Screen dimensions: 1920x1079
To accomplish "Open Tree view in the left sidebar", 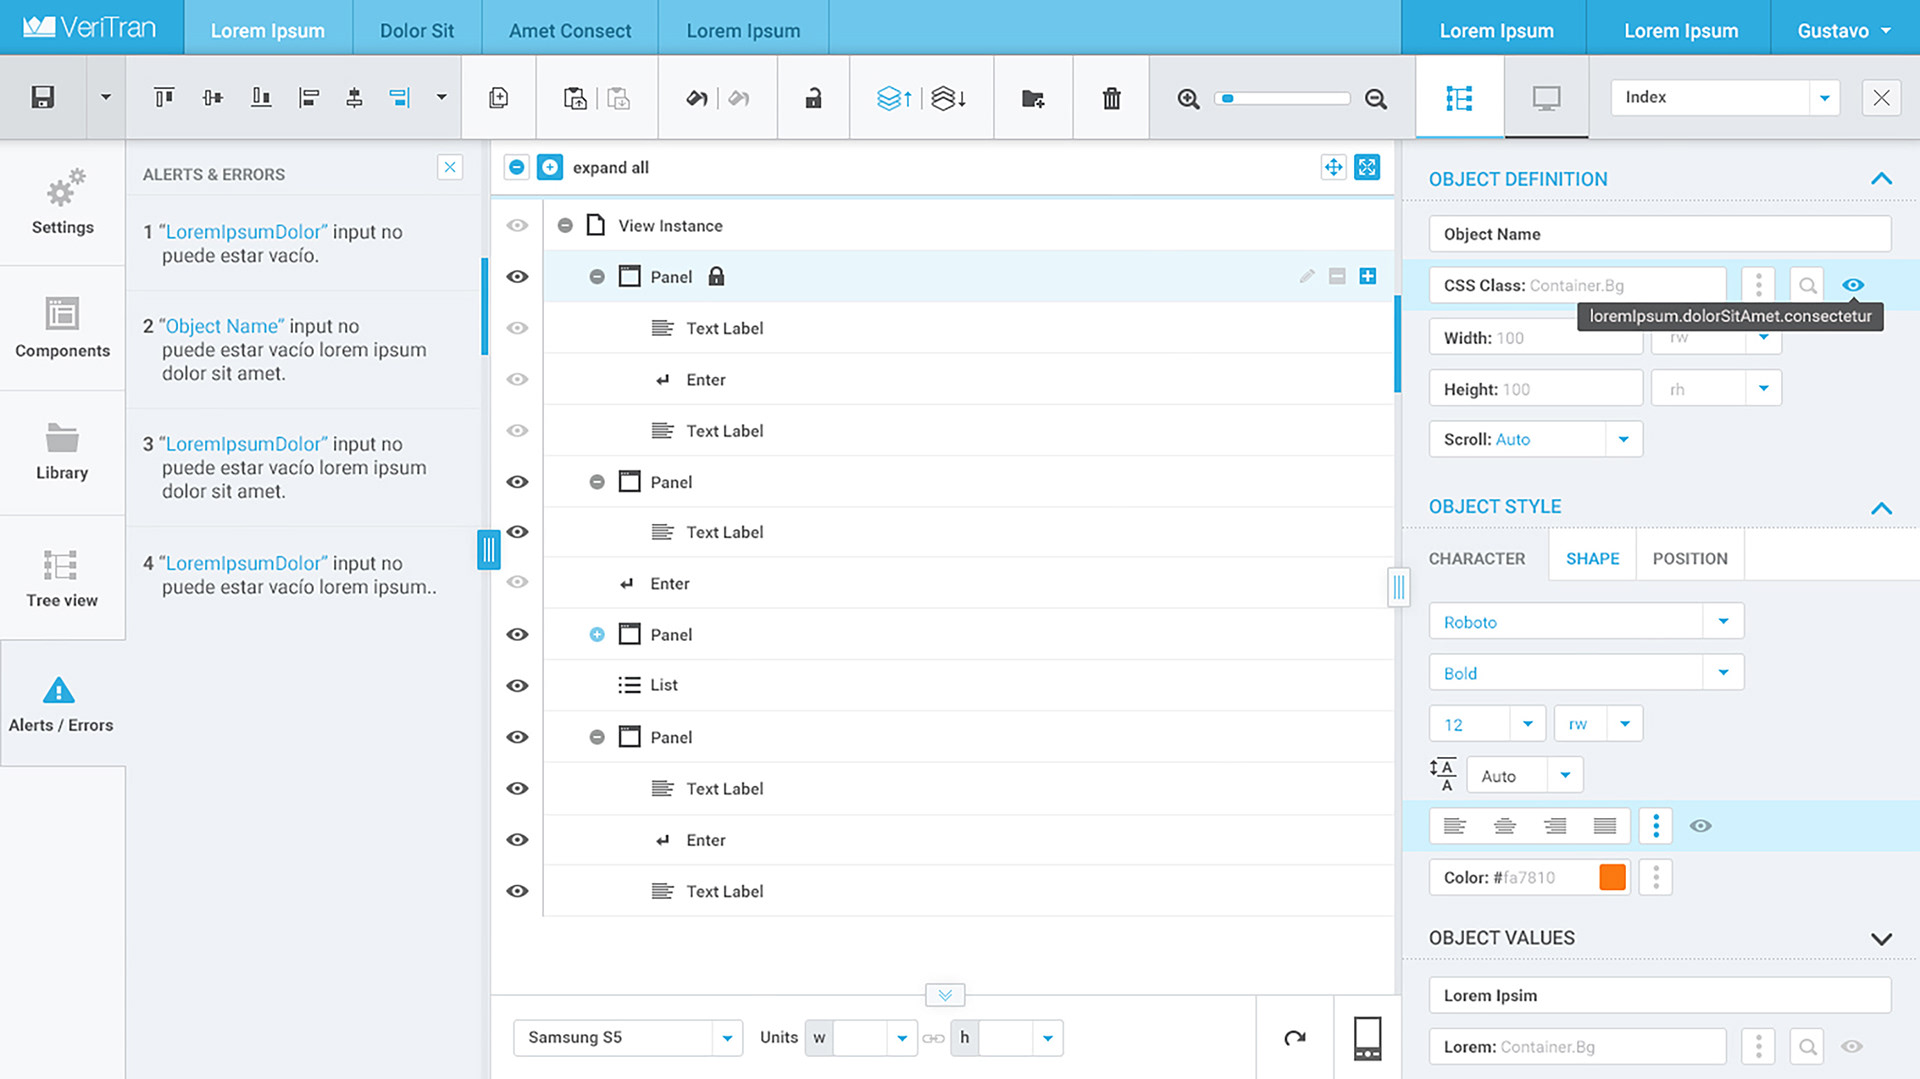I will tap(62, 577).
